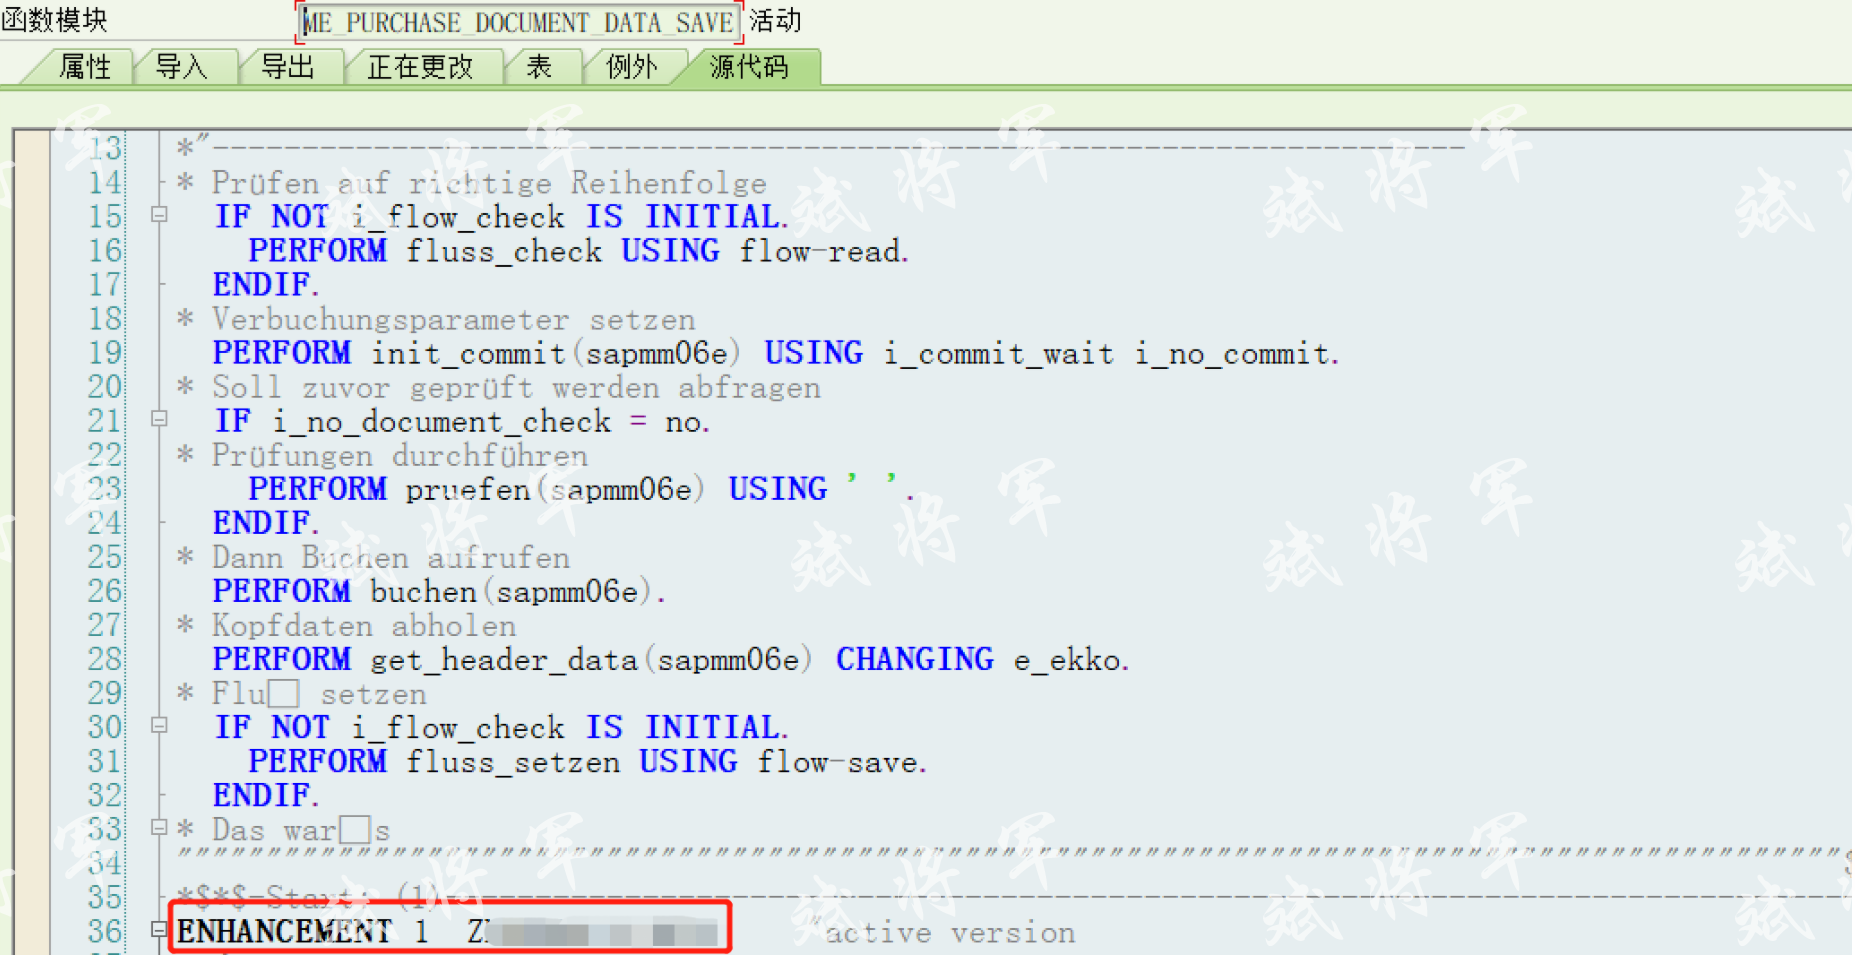Click line number 36 in the gutter
The image size is (1855, 955).
pos(105,930)
